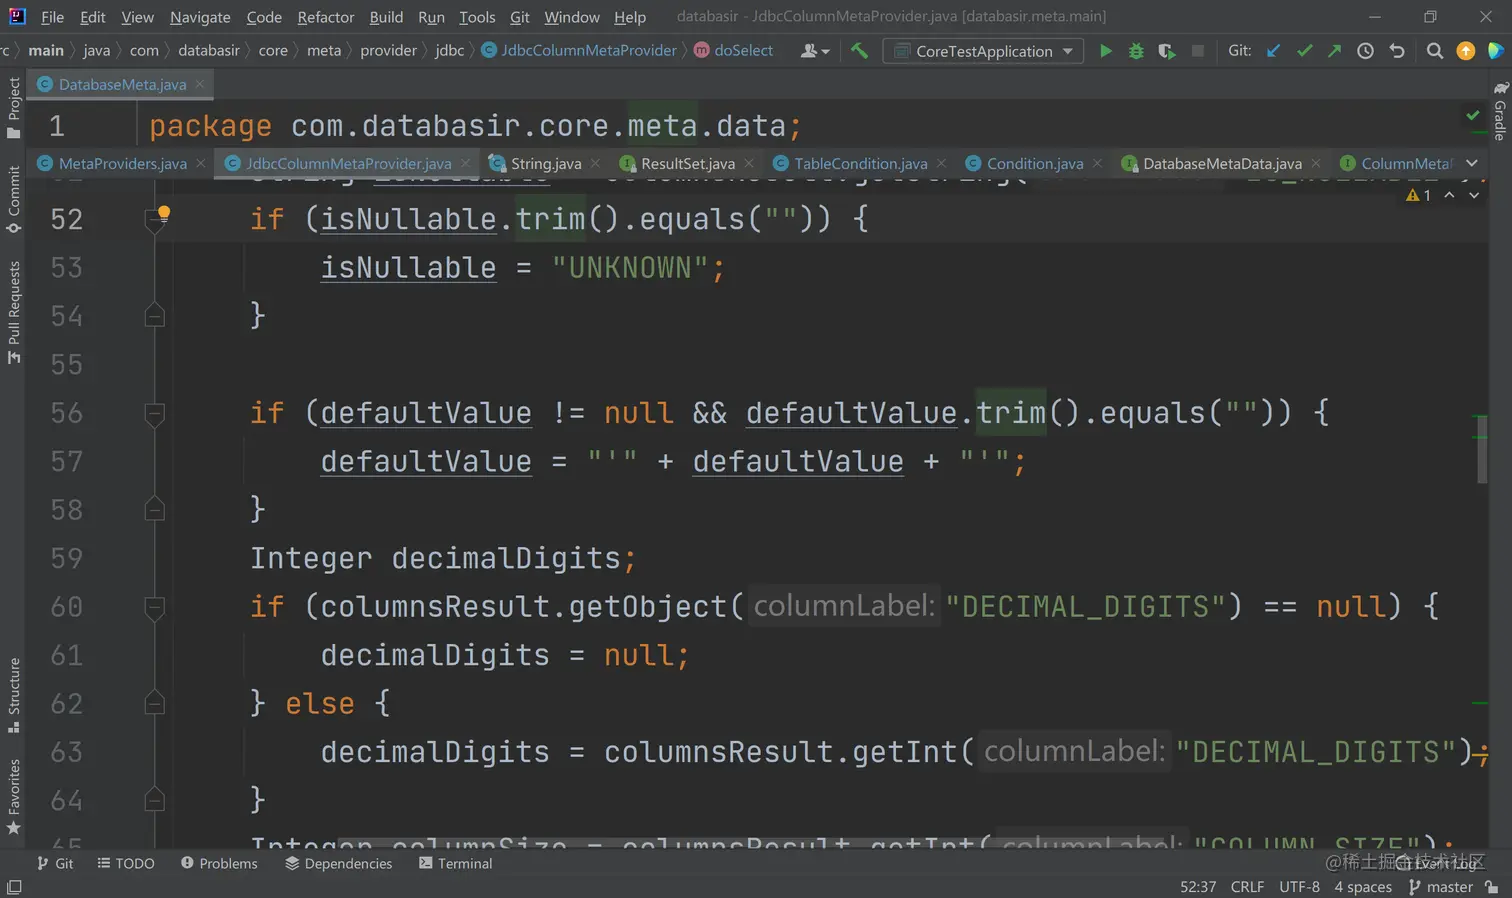The image size is (1512, 898).
Task: Click the Build Project hammer icon
Action: point(859,51)
